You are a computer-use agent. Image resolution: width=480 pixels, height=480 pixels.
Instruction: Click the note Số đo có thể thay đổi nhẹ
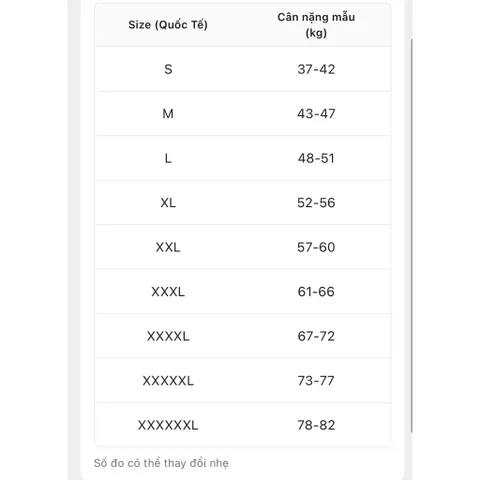click(x=161, y=463)
